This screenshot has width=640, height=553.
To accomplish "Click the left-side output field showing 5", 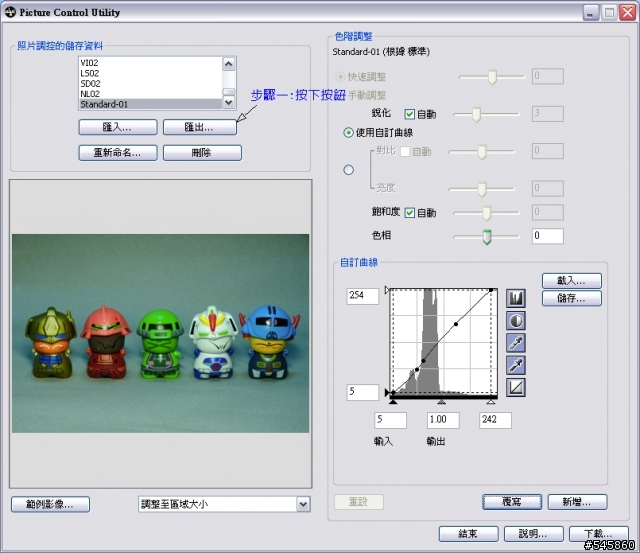I will 362,392.
